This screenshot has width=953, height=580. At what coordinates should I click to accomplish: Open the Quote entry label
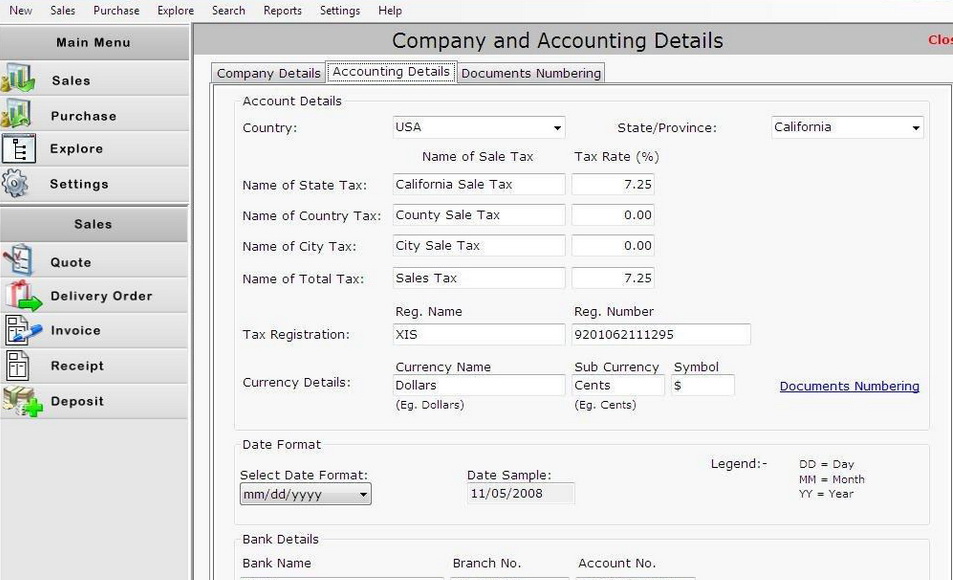[71, 263]
